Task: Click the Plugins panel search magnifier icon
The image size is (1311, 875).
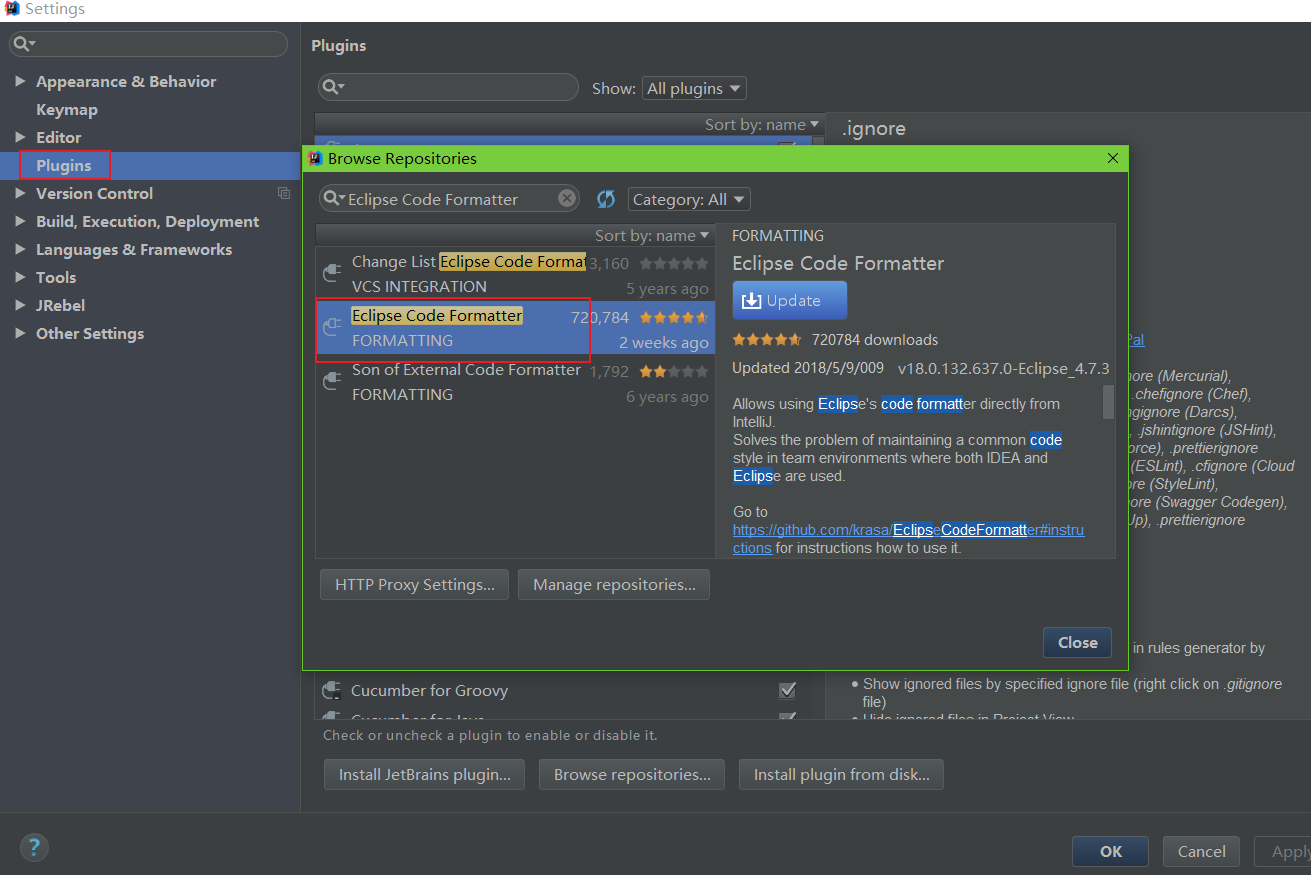Action: tap(333, 88)
